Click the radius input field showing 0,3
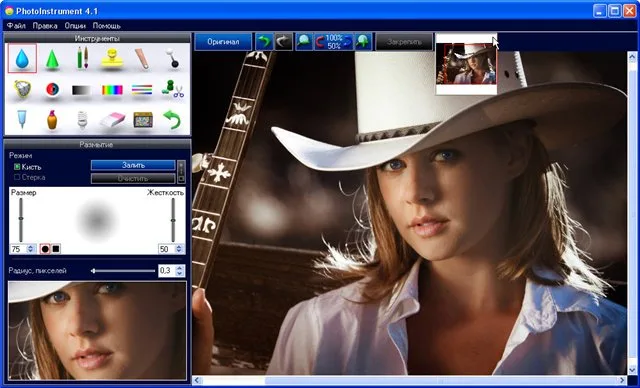Viewport: 640px width, 388px height. (167, 270)
